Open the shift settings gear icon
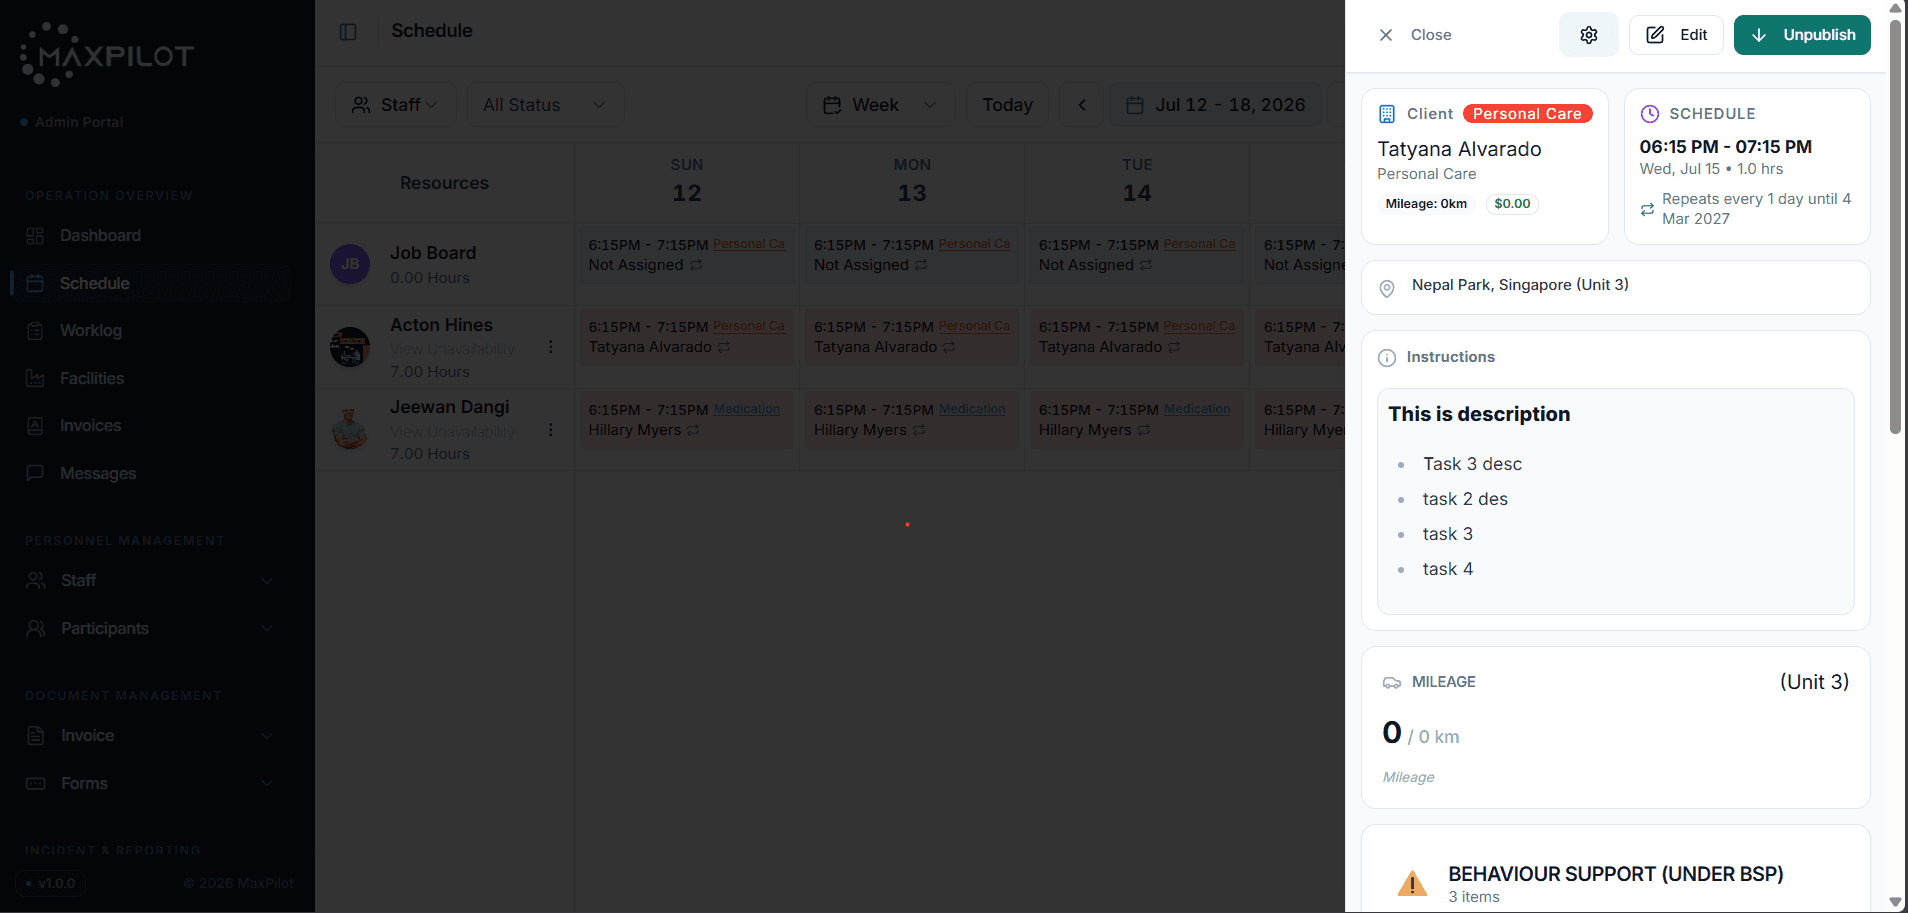Viewport: 1908px width, 913px height. [1588, 35]
